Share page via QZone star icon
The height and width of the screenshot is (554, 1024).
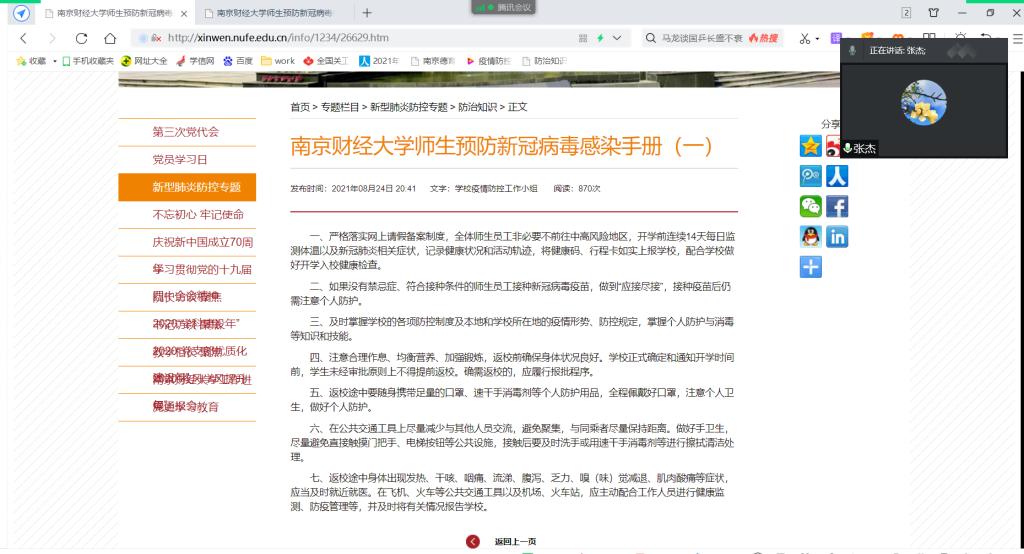click(810, 146)
